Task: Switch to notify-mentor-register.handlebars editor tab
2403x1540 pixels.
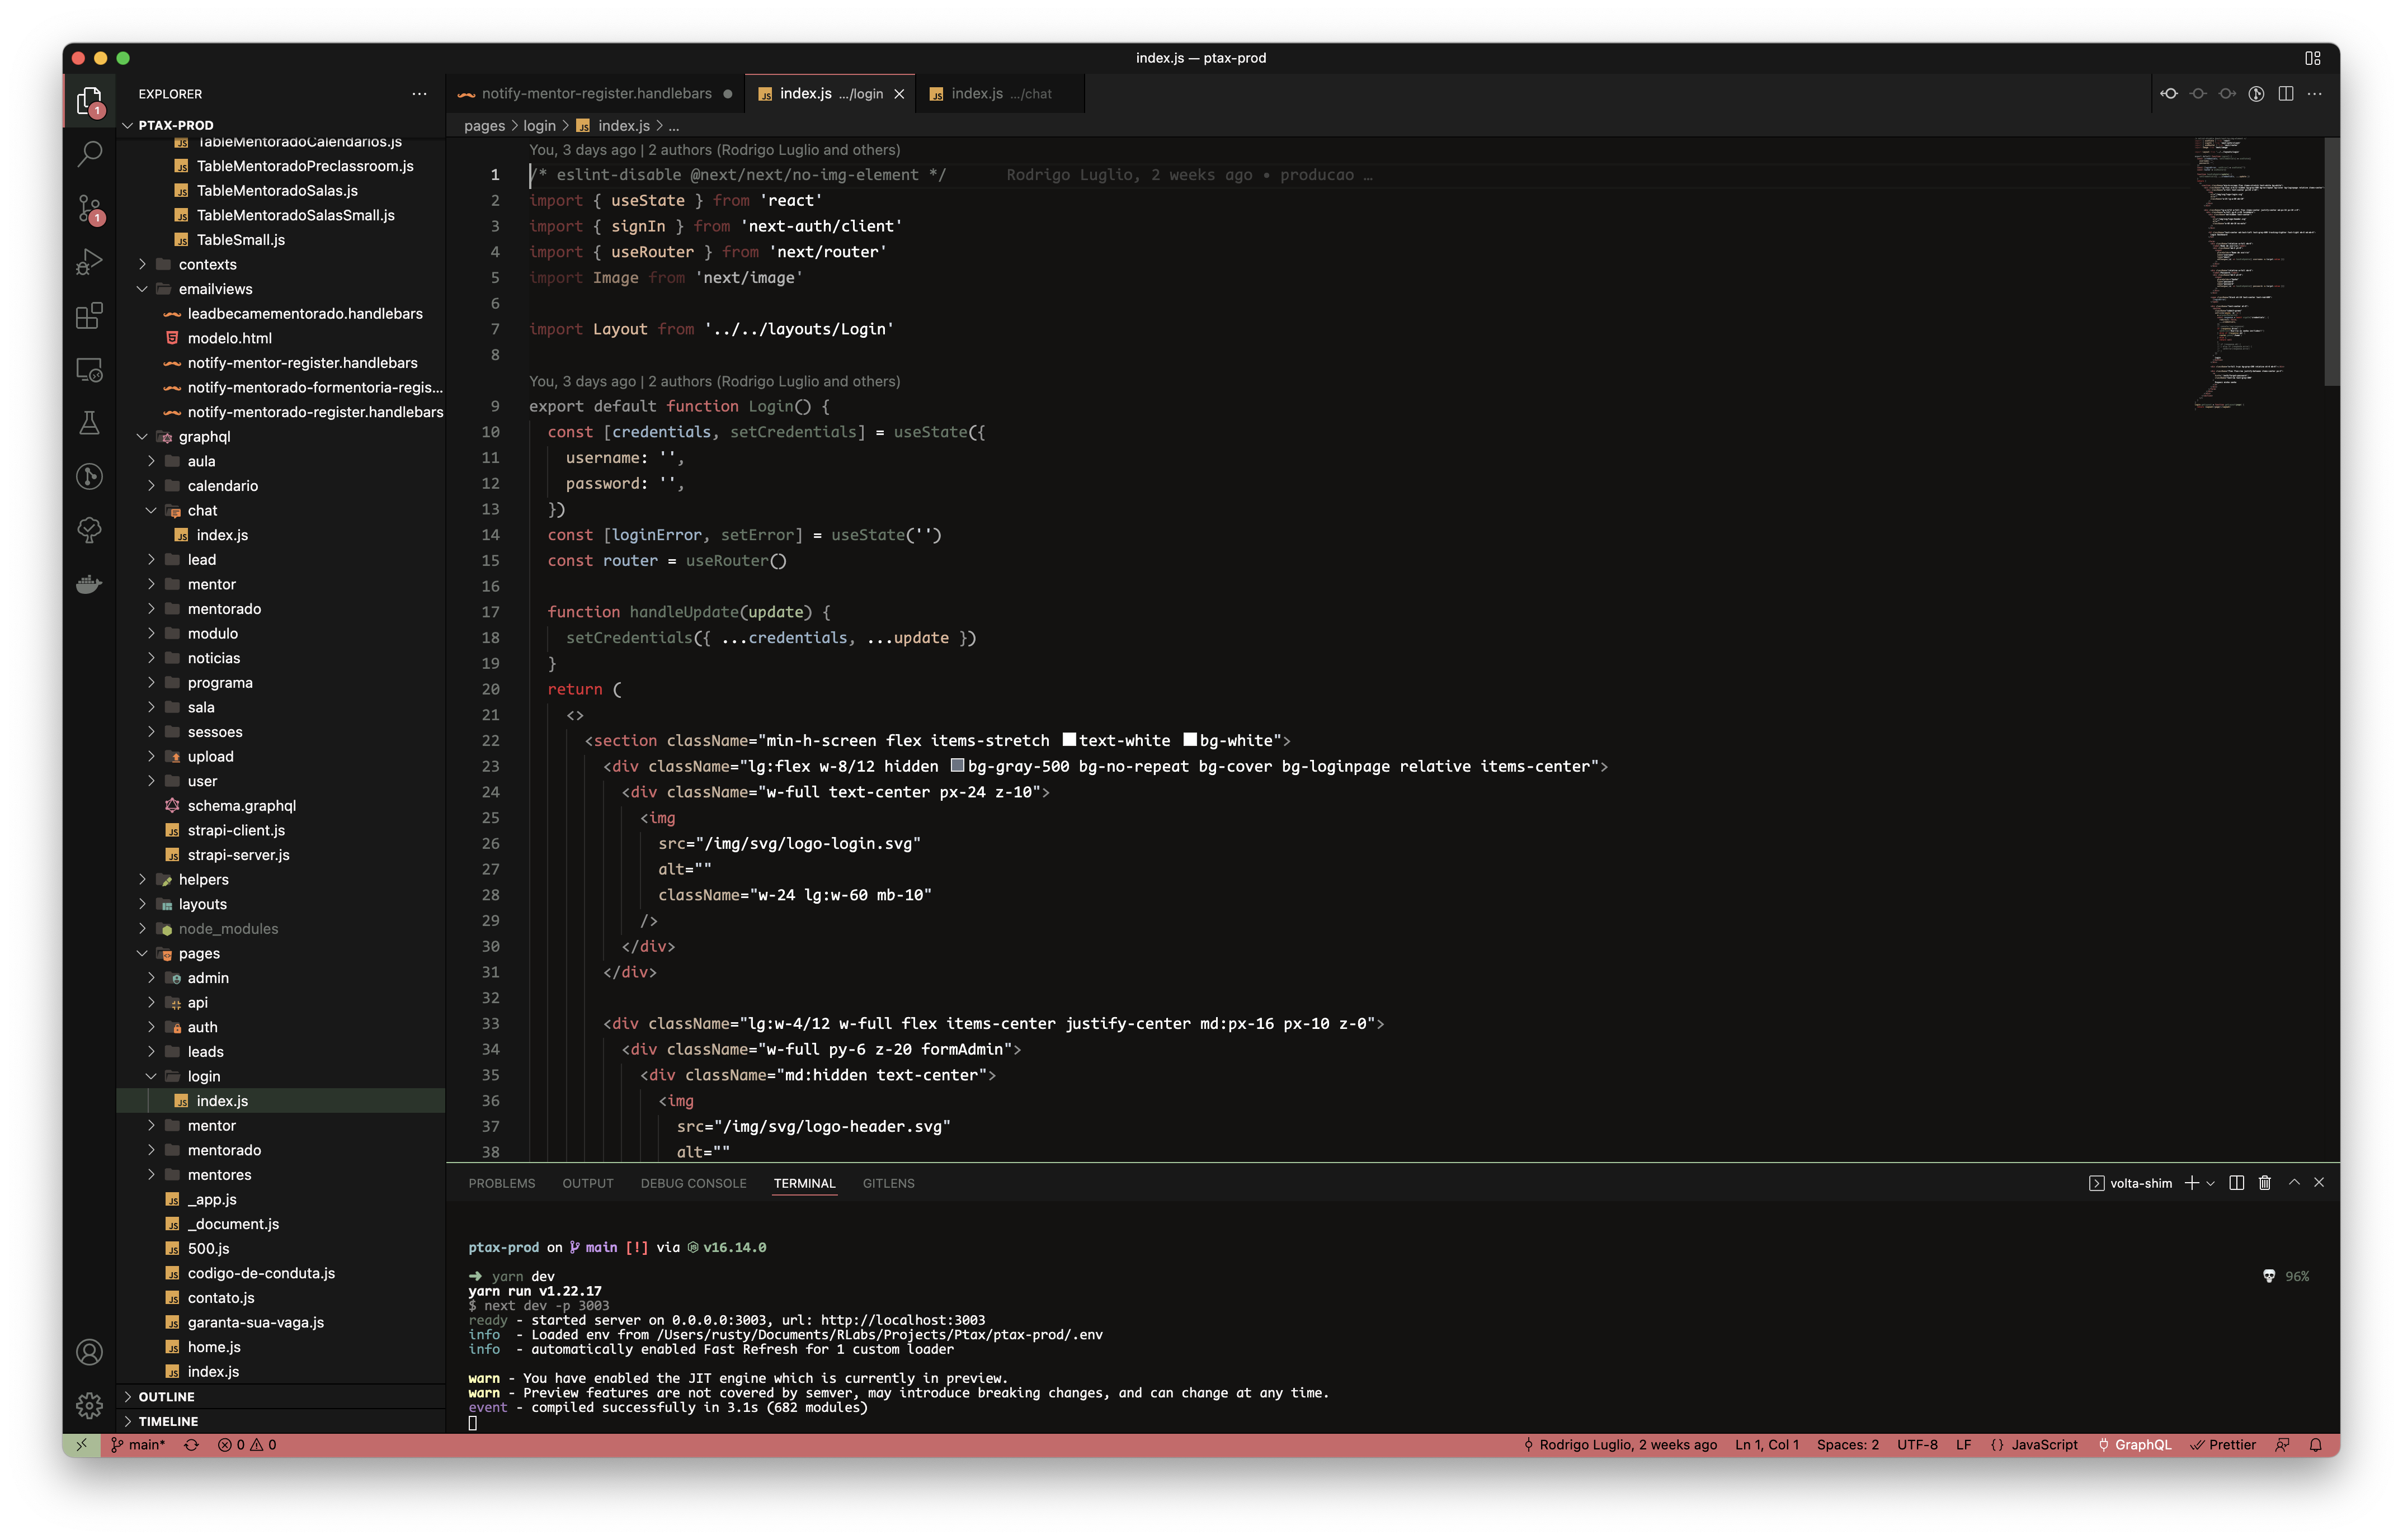Action: 596,94
